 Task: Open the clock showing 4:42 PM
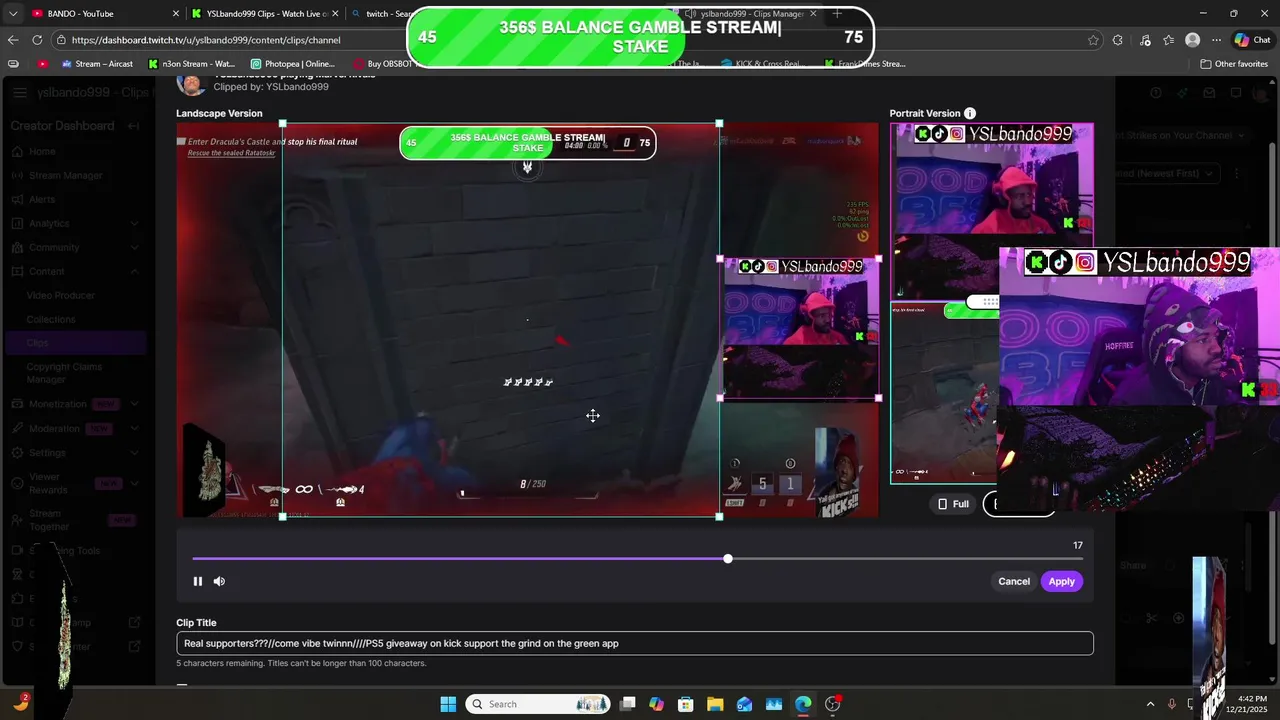pyautogui.click(x=1249, y=704)
